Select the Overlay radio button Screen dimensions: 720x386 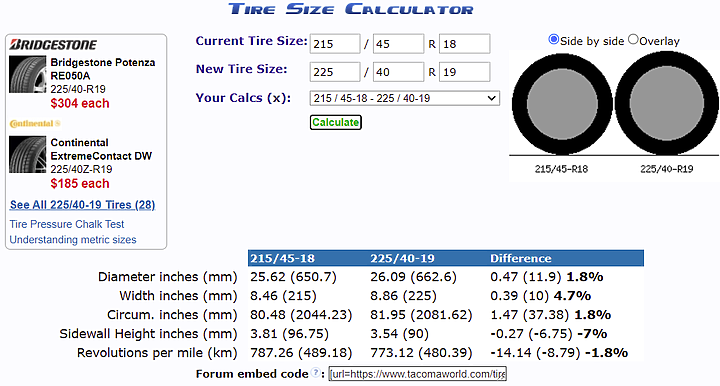633,39
